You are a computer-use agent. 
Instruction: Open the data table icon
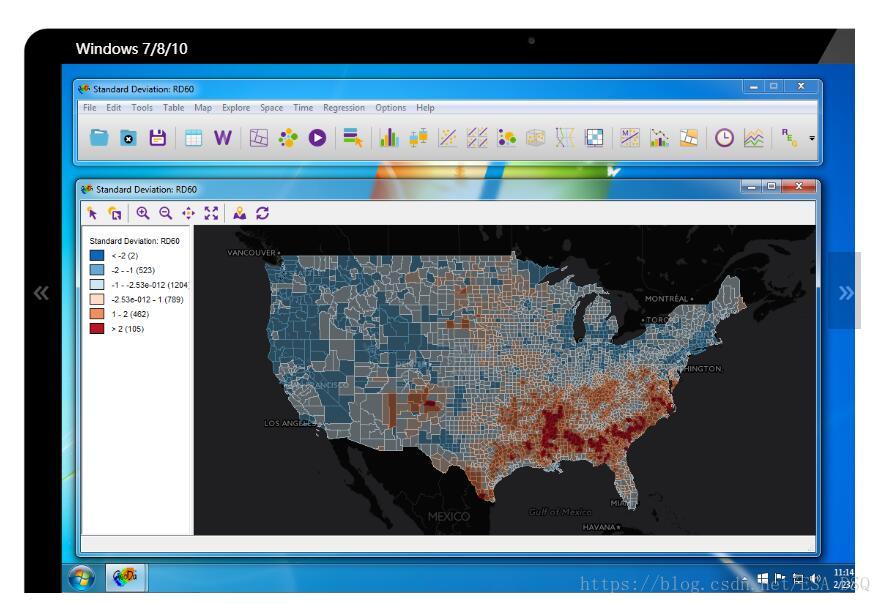point(193,137)
